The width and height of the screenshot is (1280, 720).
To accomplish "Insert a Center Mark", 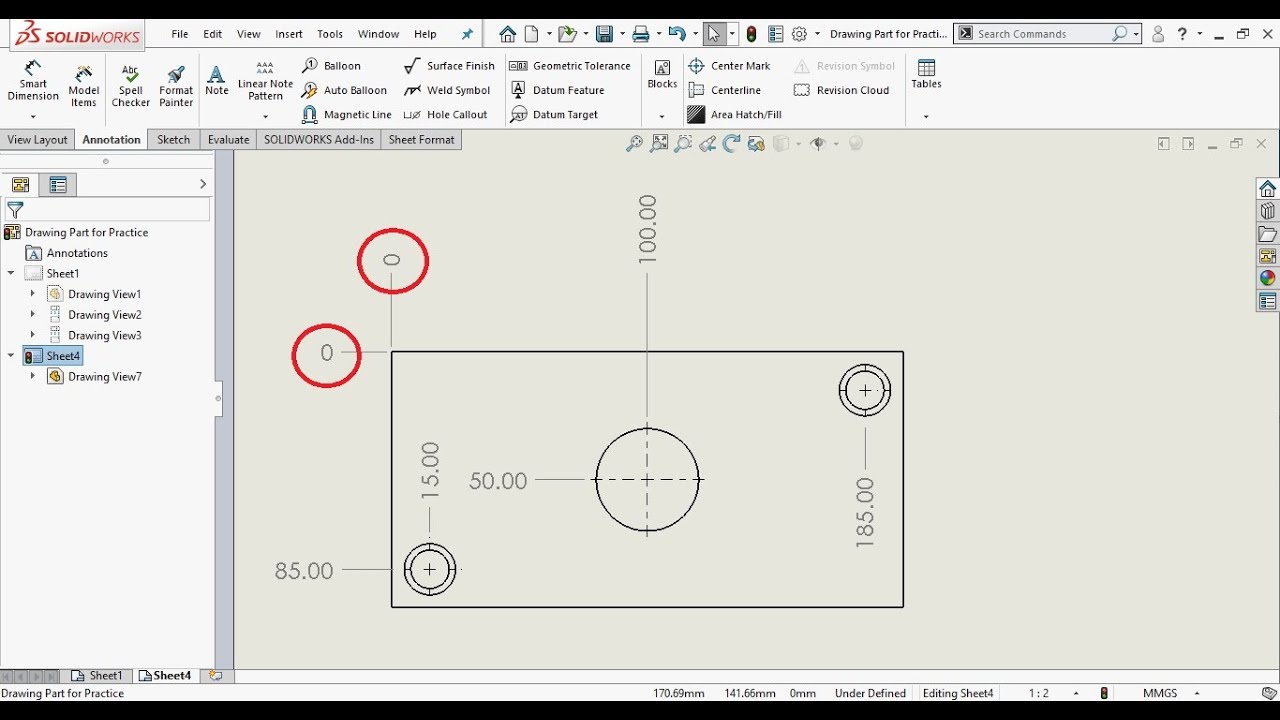I will [730, 66].
